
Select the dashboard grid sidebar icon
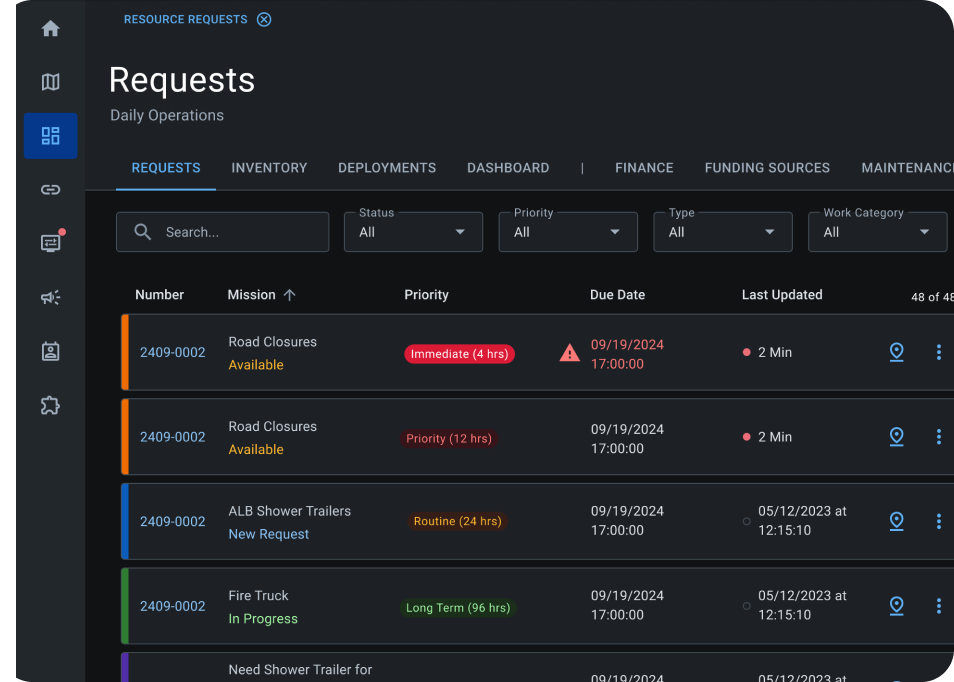[x=50, y=136]
